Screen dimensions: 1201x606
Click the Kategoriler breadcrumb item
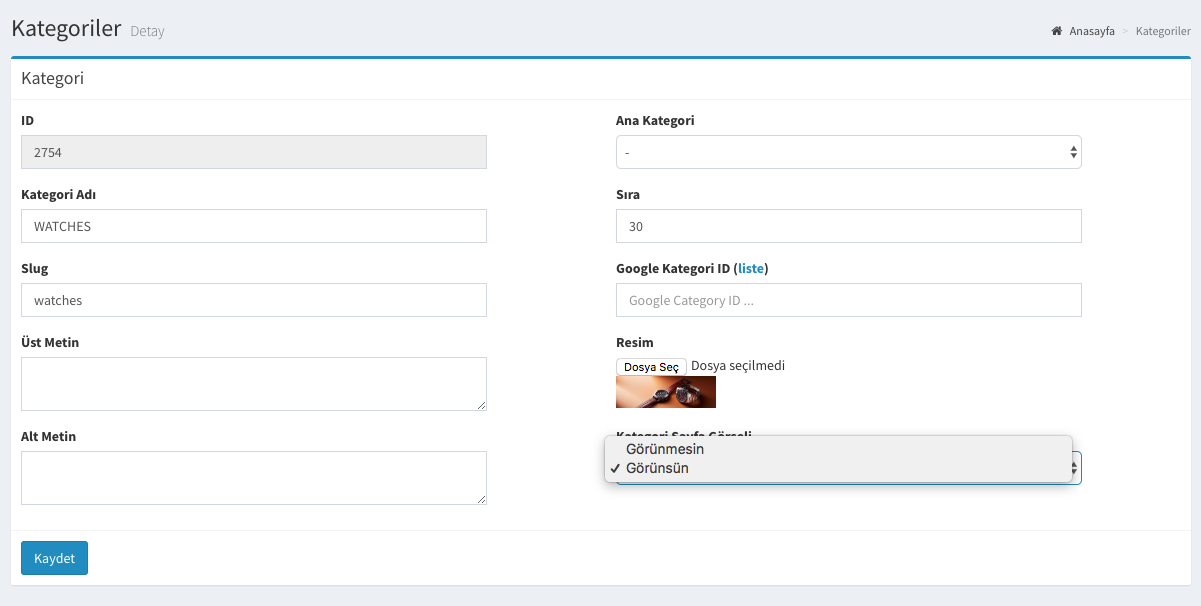click(1163, 31)
